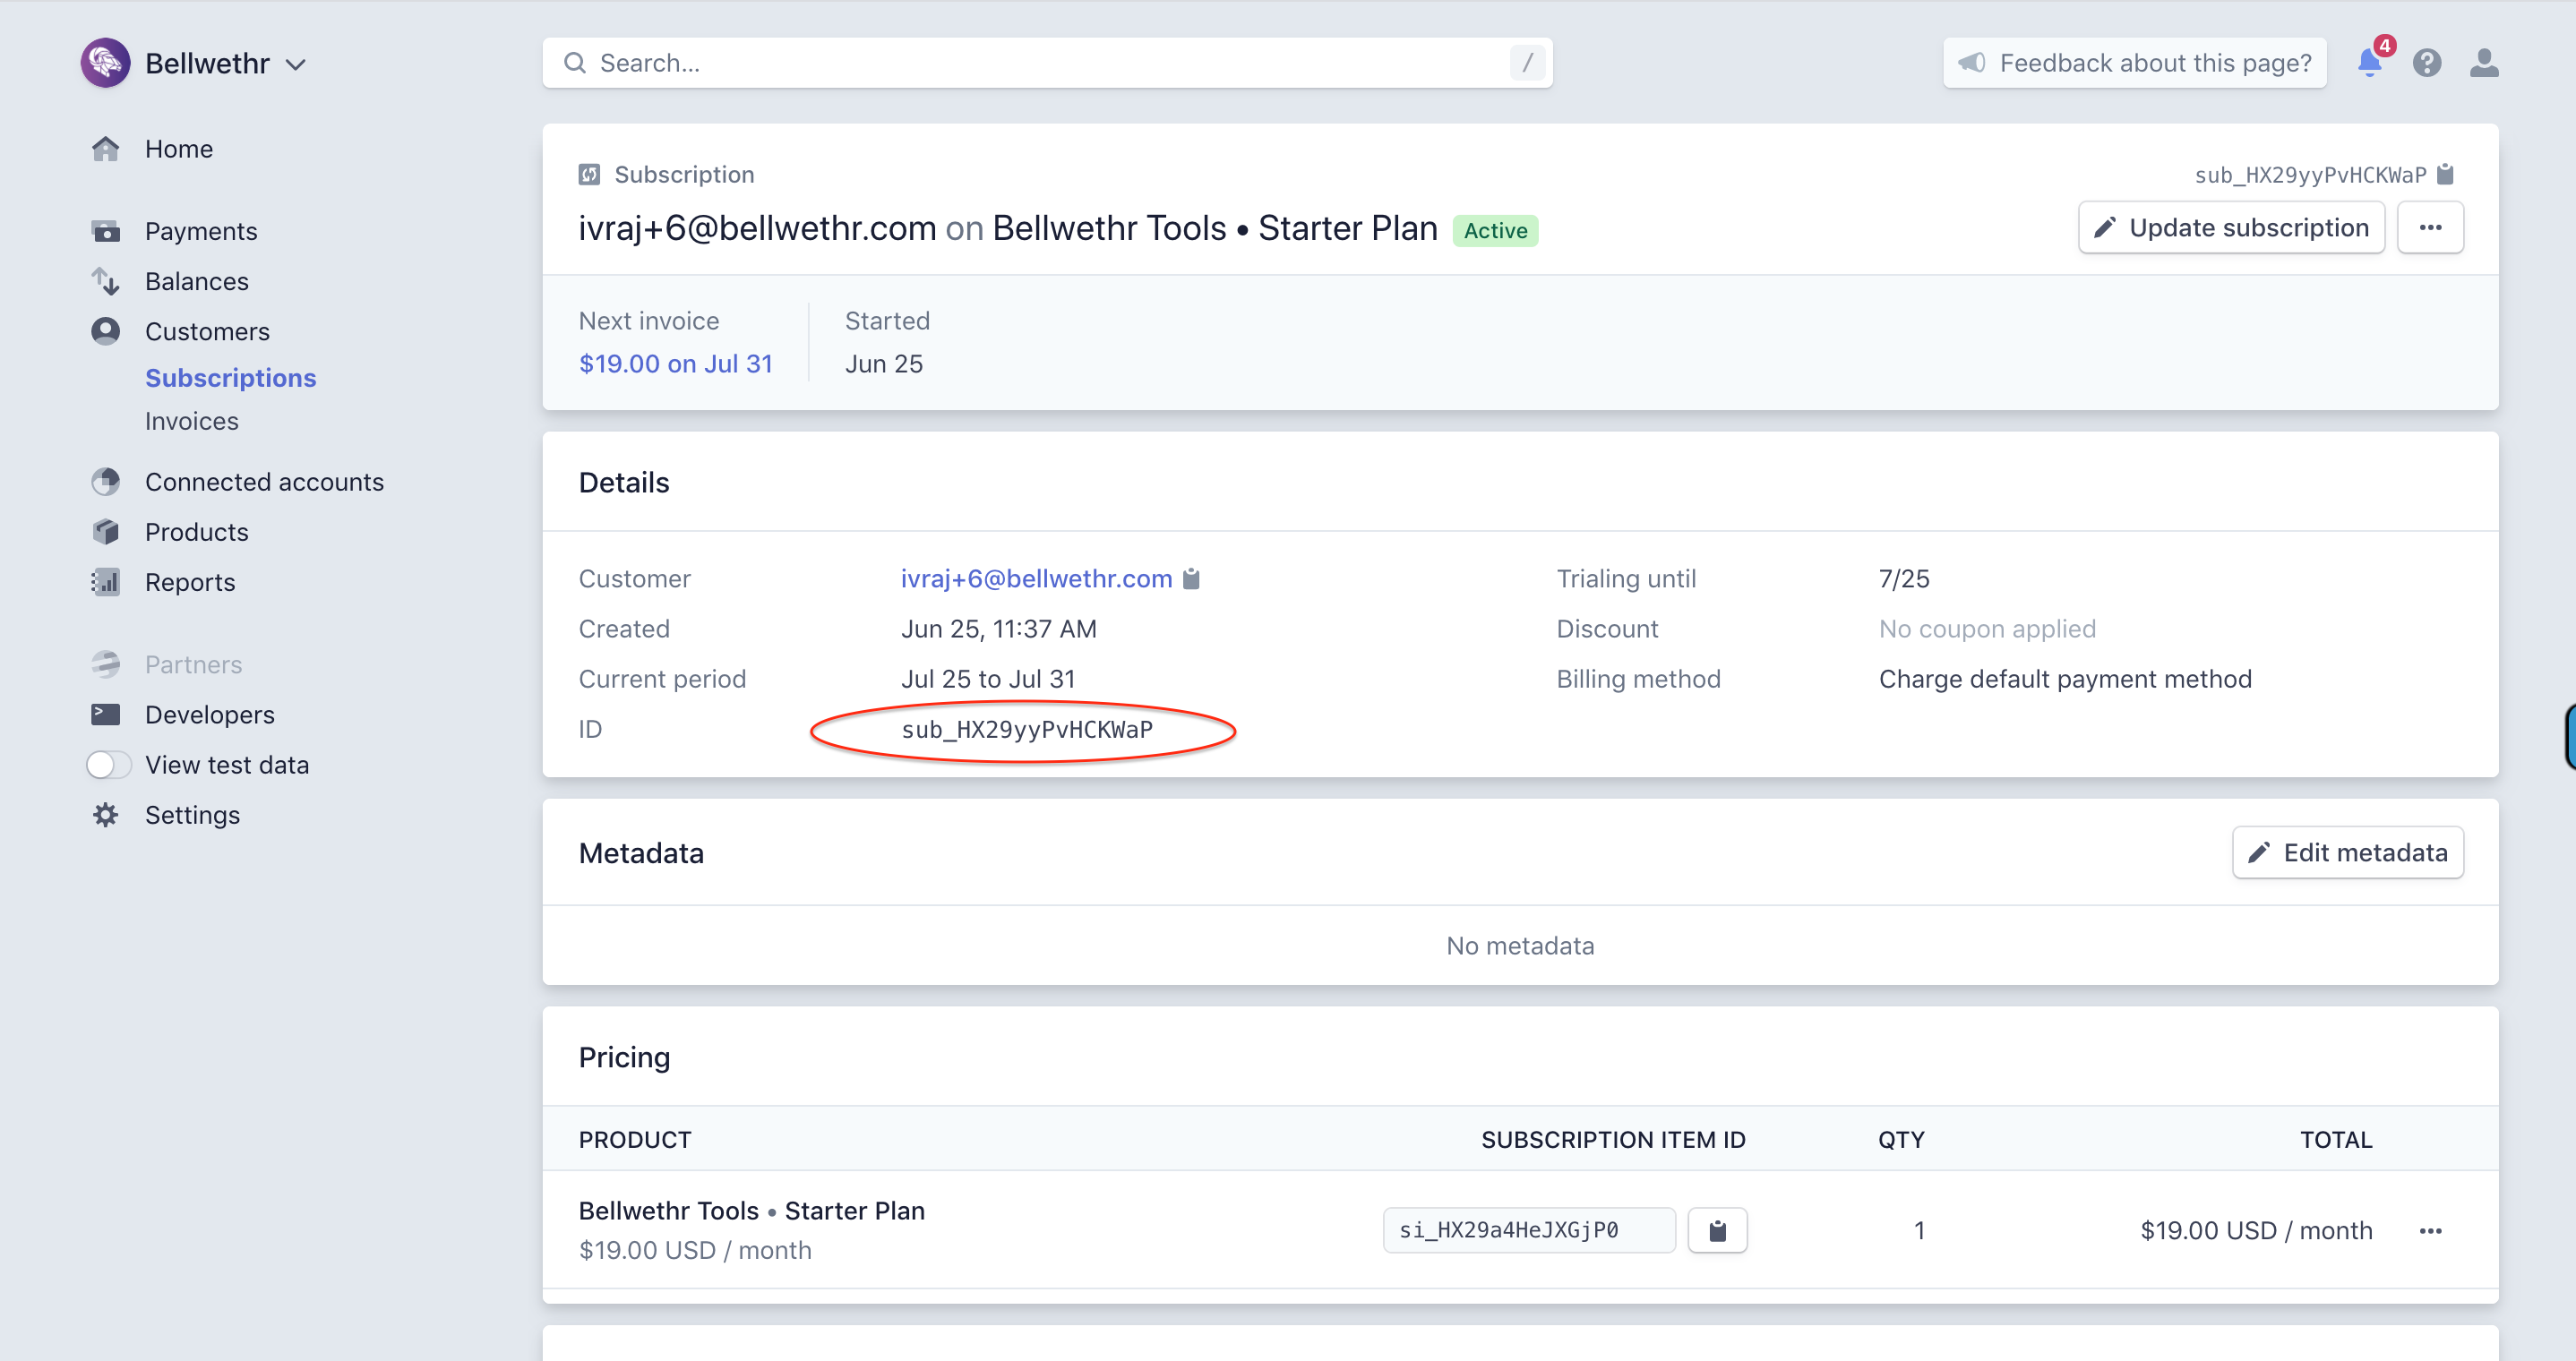Click the search input field
The height and width of the screenshot is (1361, 2576).
(1048, 63)
